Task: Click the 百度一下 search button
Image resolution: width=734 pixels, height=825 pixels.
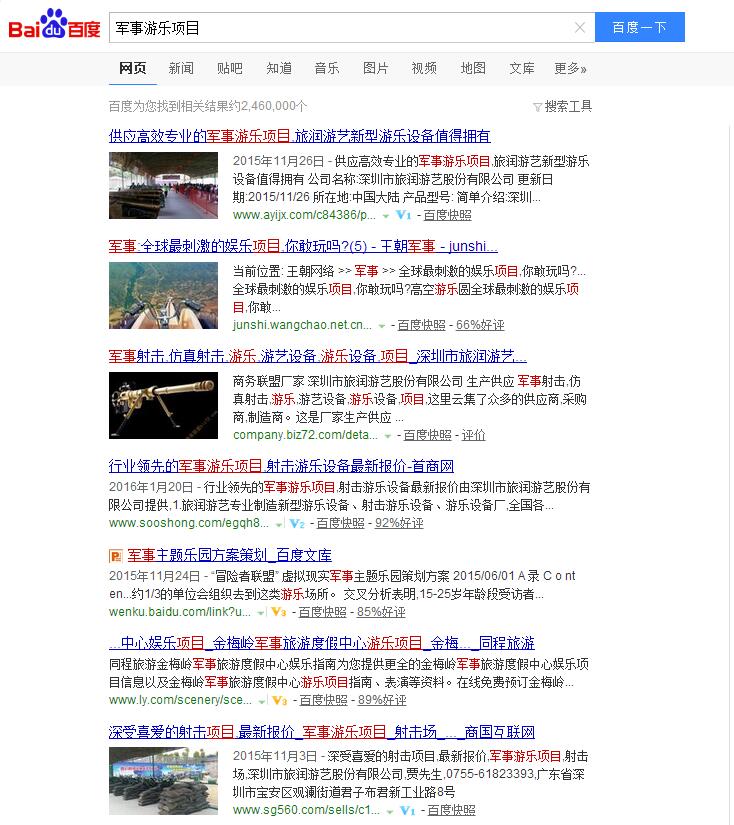Action: 639,27
